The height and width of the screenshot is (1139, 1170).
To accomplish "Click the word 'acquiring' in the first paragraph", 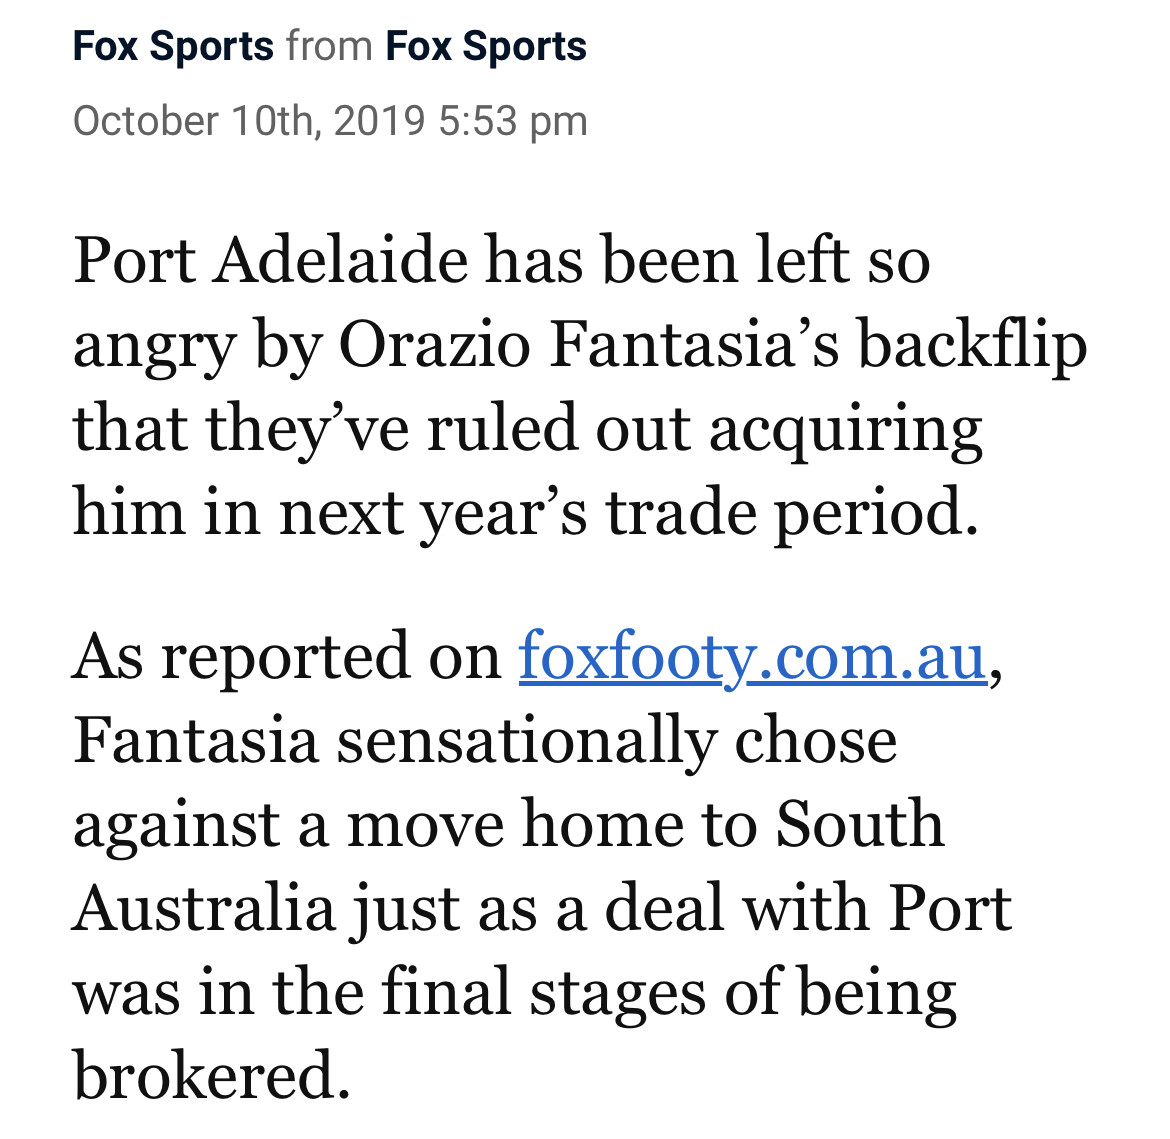I will point(845,433).
